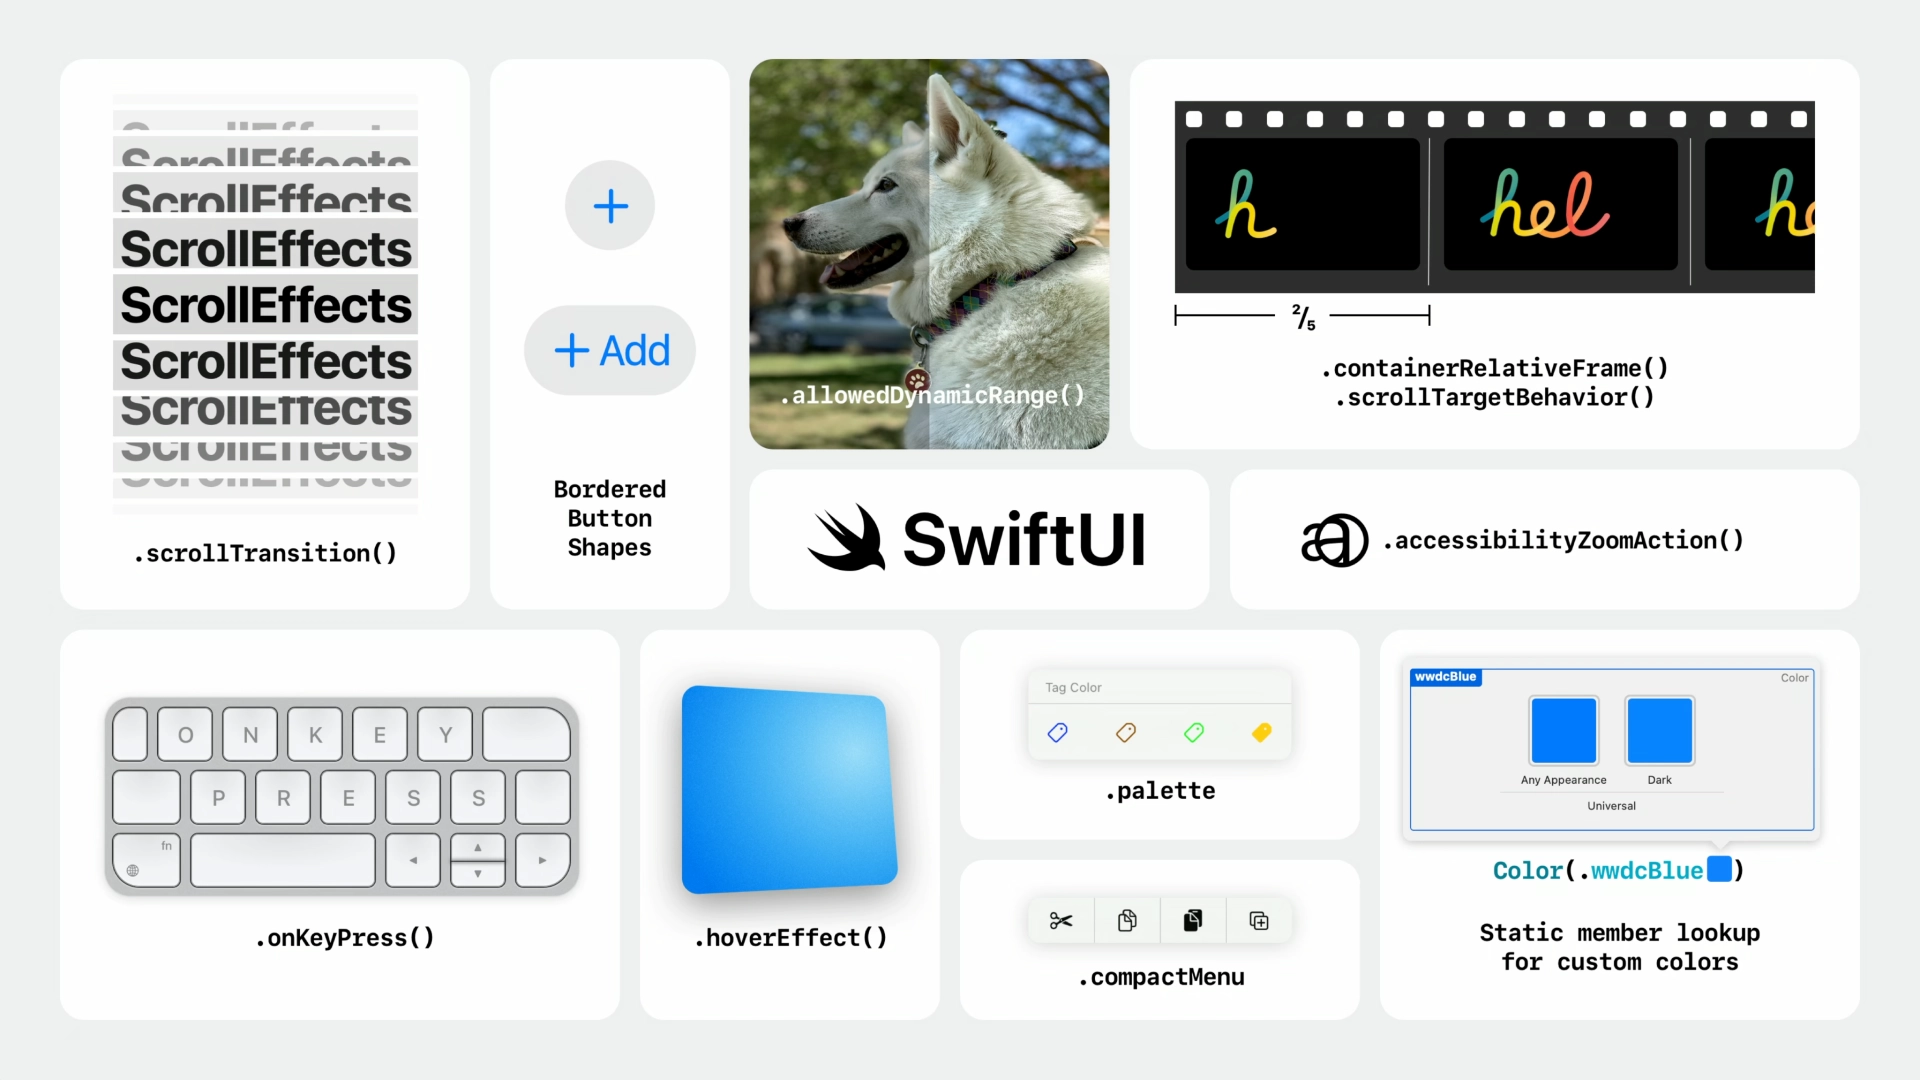Click the SwiftUI title text
The height and width of the screenshot is (1080, 1920).
(1024, 539)
